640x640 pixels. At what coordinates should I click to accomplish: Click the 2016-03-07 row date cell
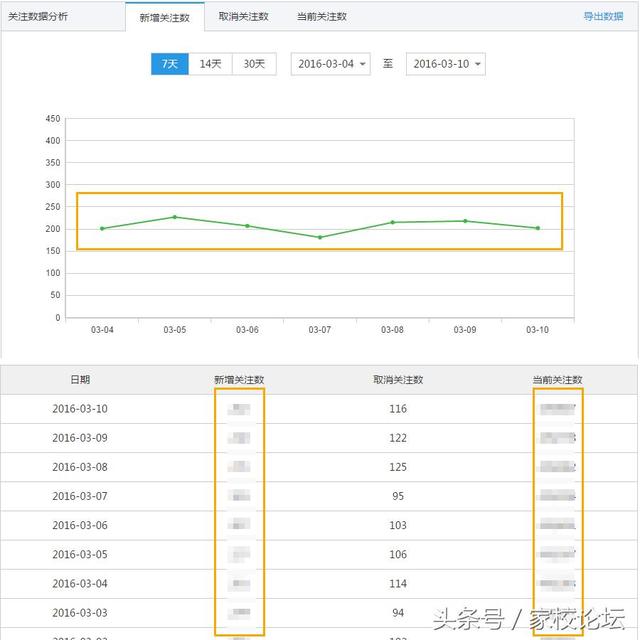tap(80, 496)
